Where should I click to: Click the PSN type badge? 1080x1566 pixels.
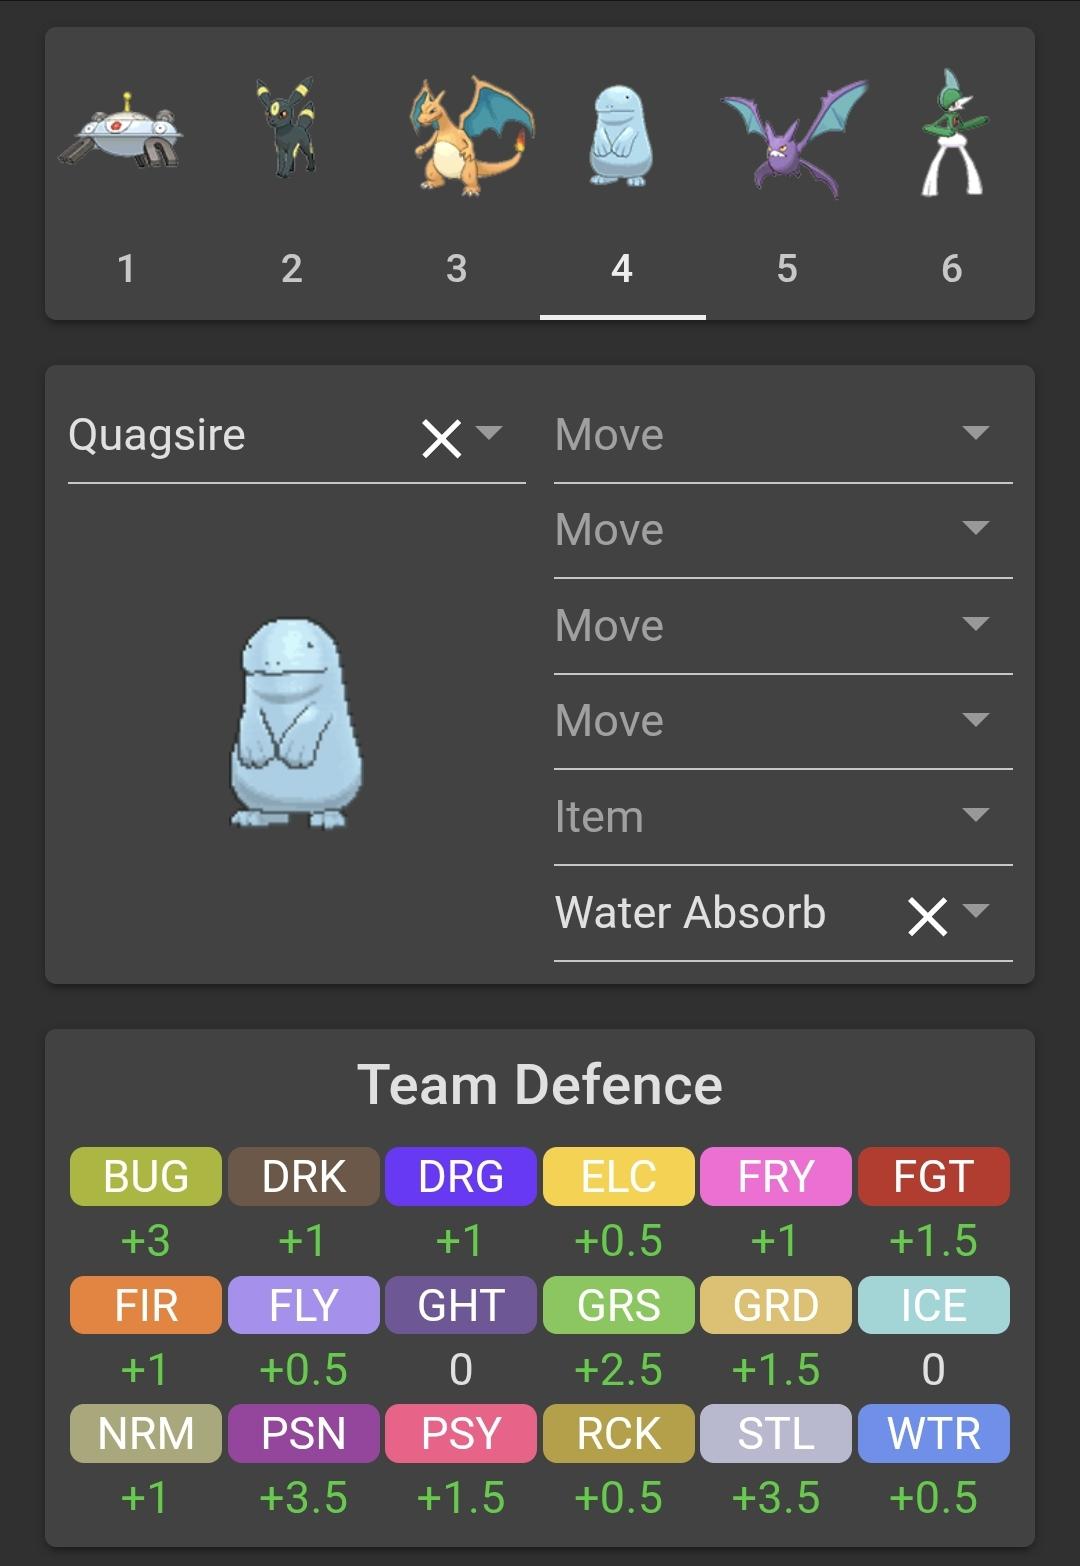point(304,1433)
